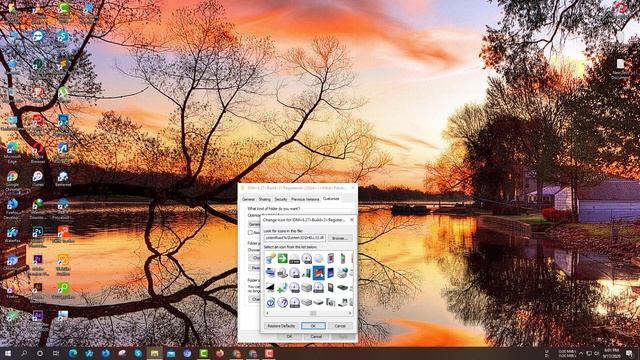The height and width of the screenshot is (360, 640).
Task: Click the icon list scroll left arrow
Action: tap(267, 313)
